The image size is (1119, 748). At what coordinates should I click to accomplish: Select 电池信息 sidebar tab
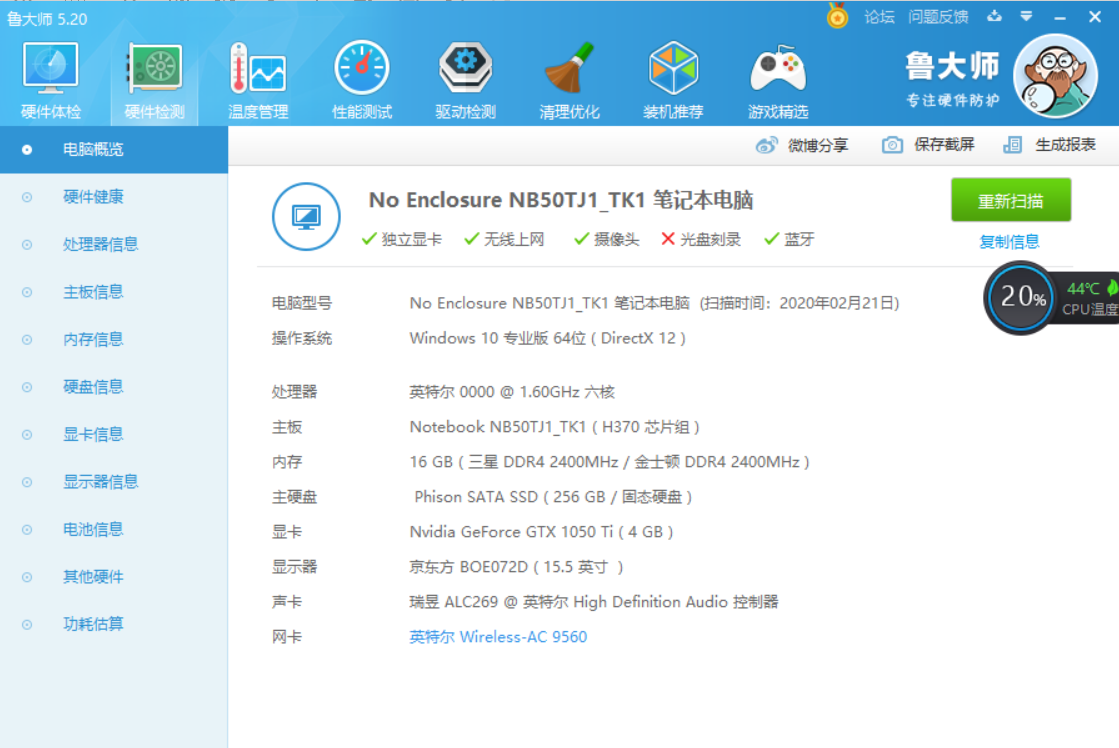tap(114, 530)
